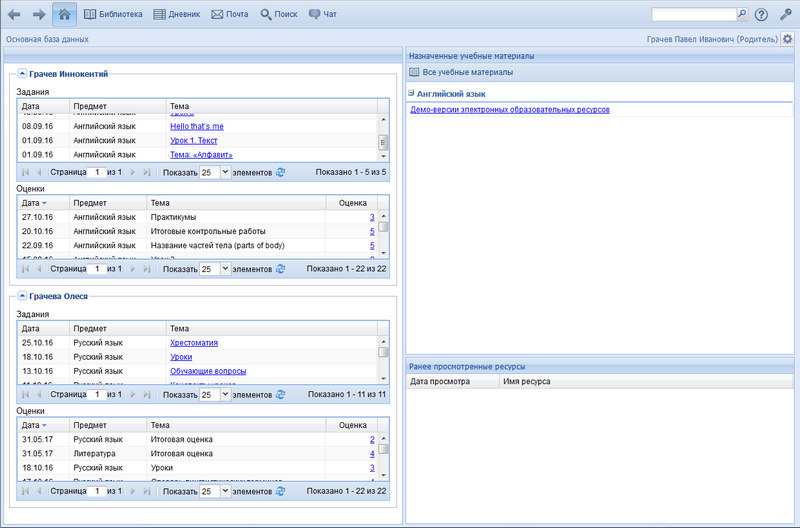Refresh the Грачев Иннокентий Задания table

281,172
